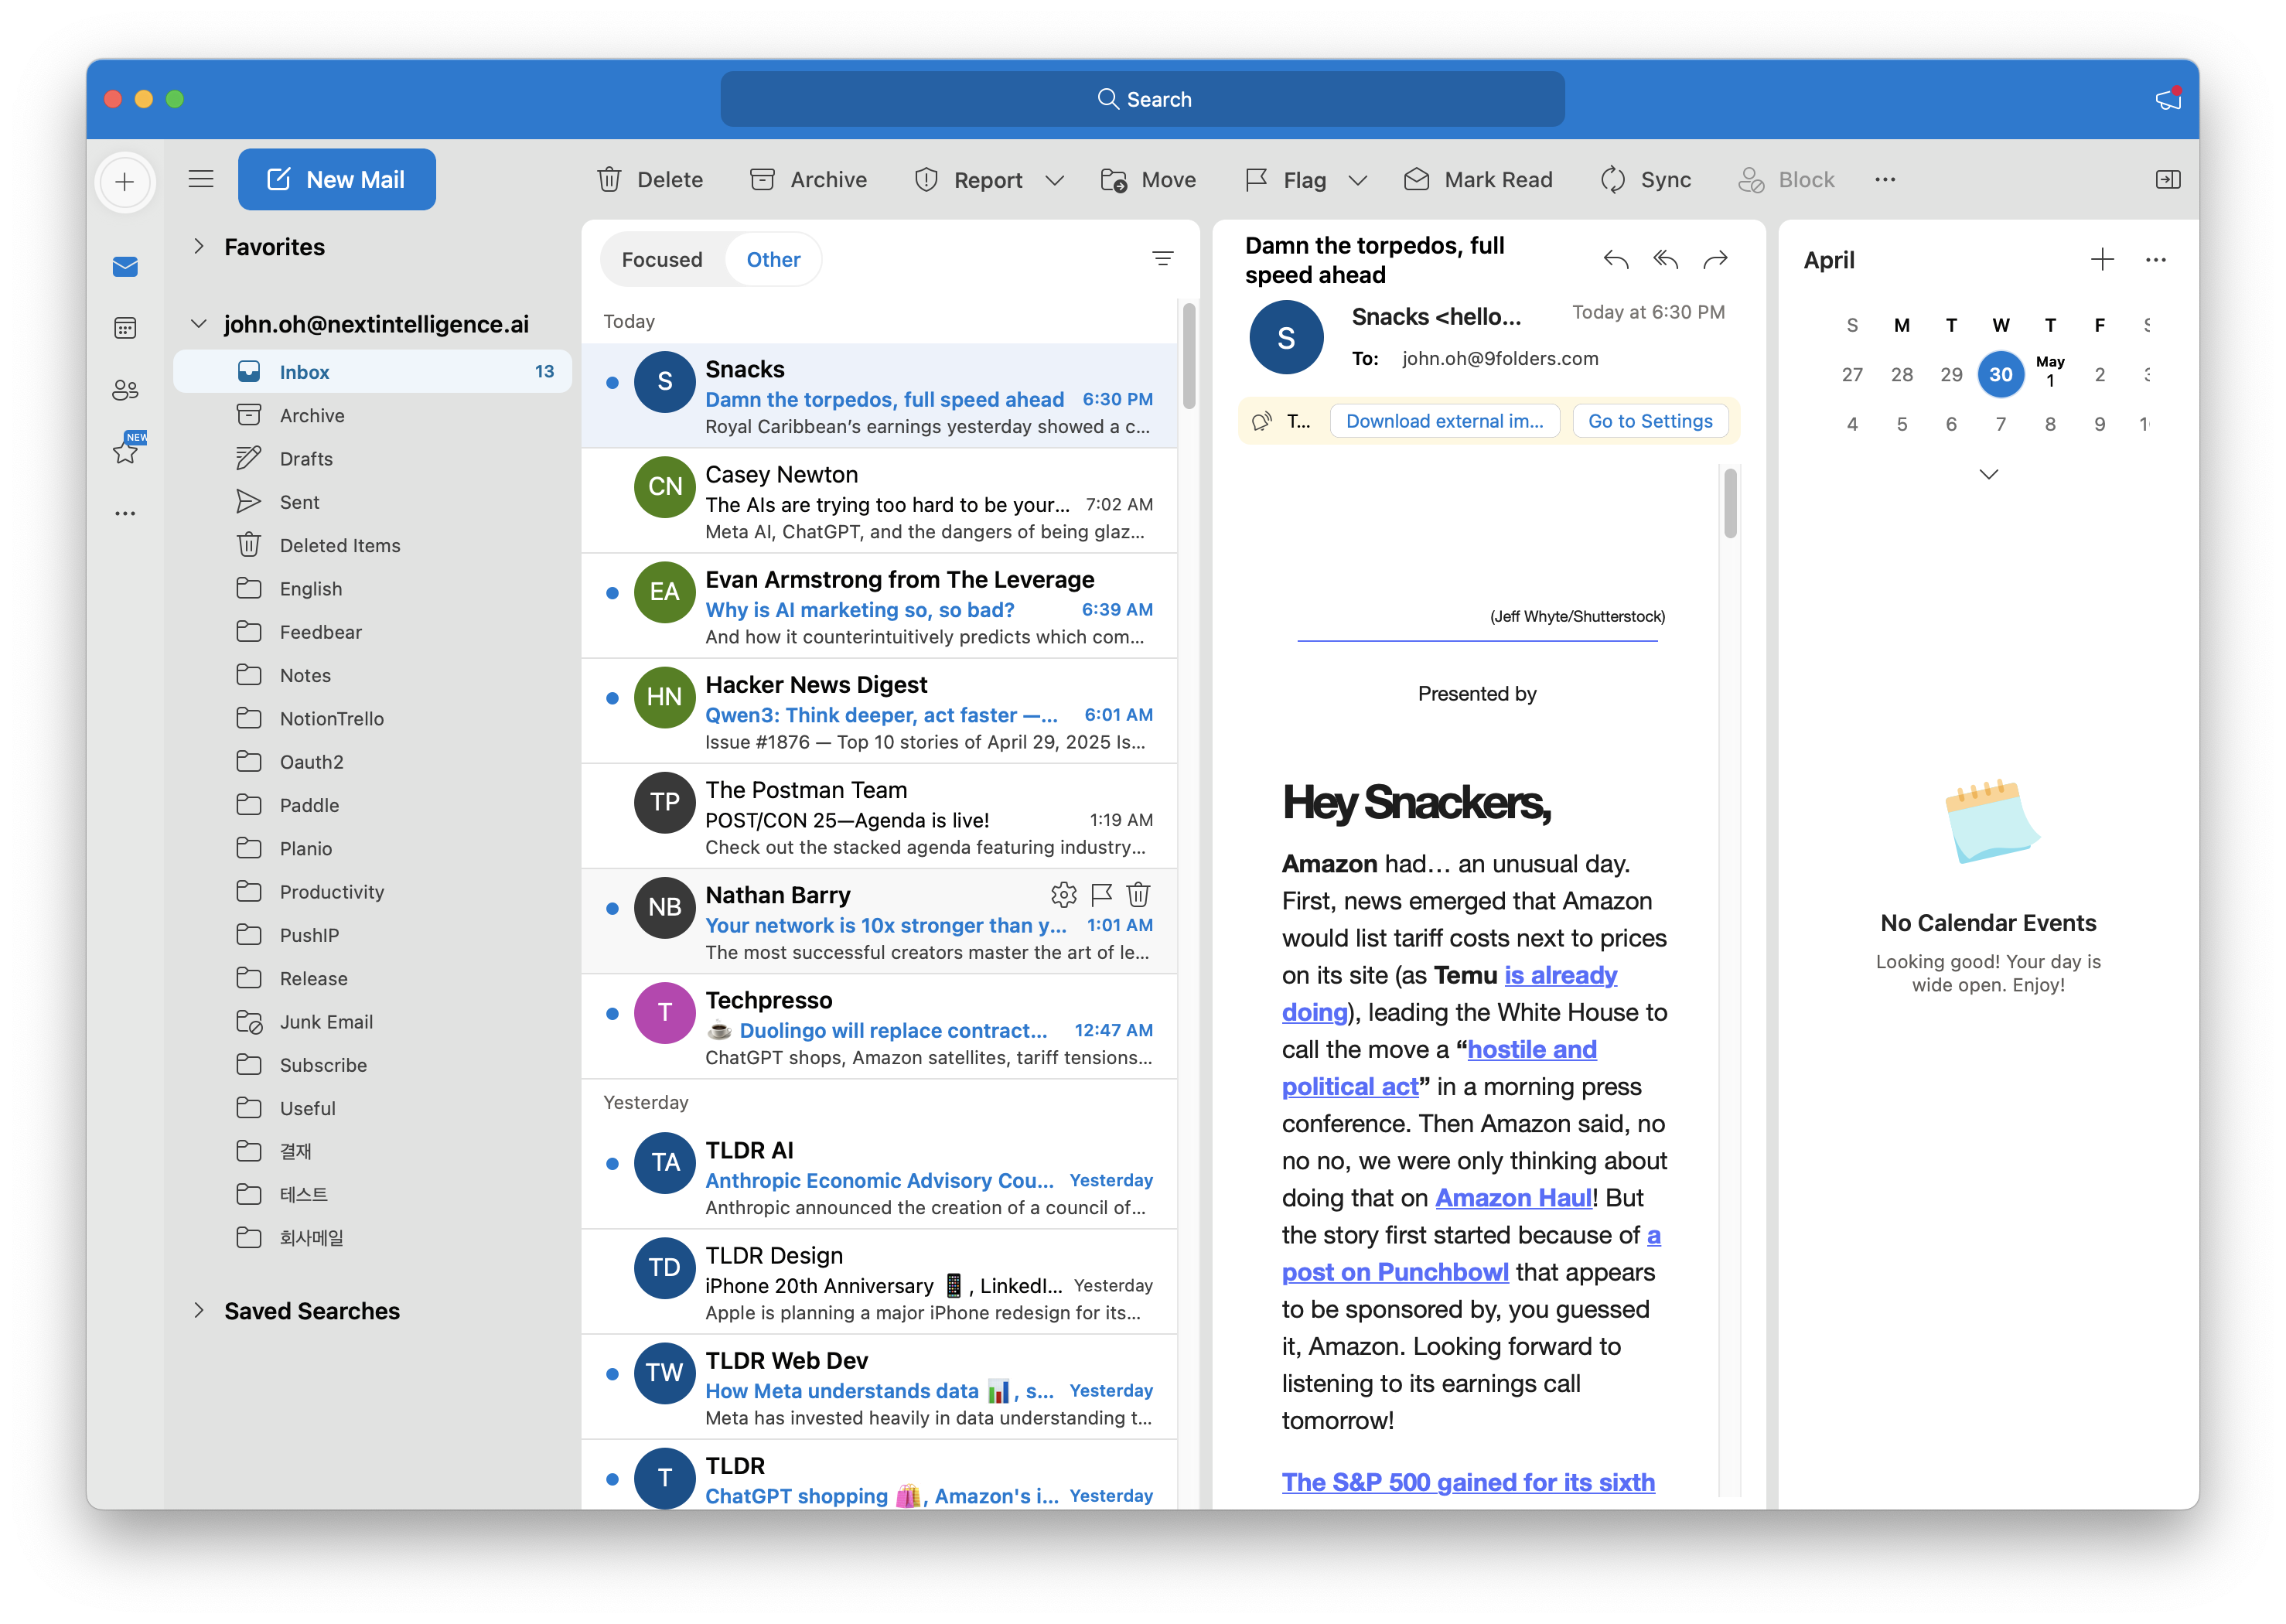Open the Report dropdown arrow
Viewport: 2286px width, 1624px height.
(x=1054, y=180)
